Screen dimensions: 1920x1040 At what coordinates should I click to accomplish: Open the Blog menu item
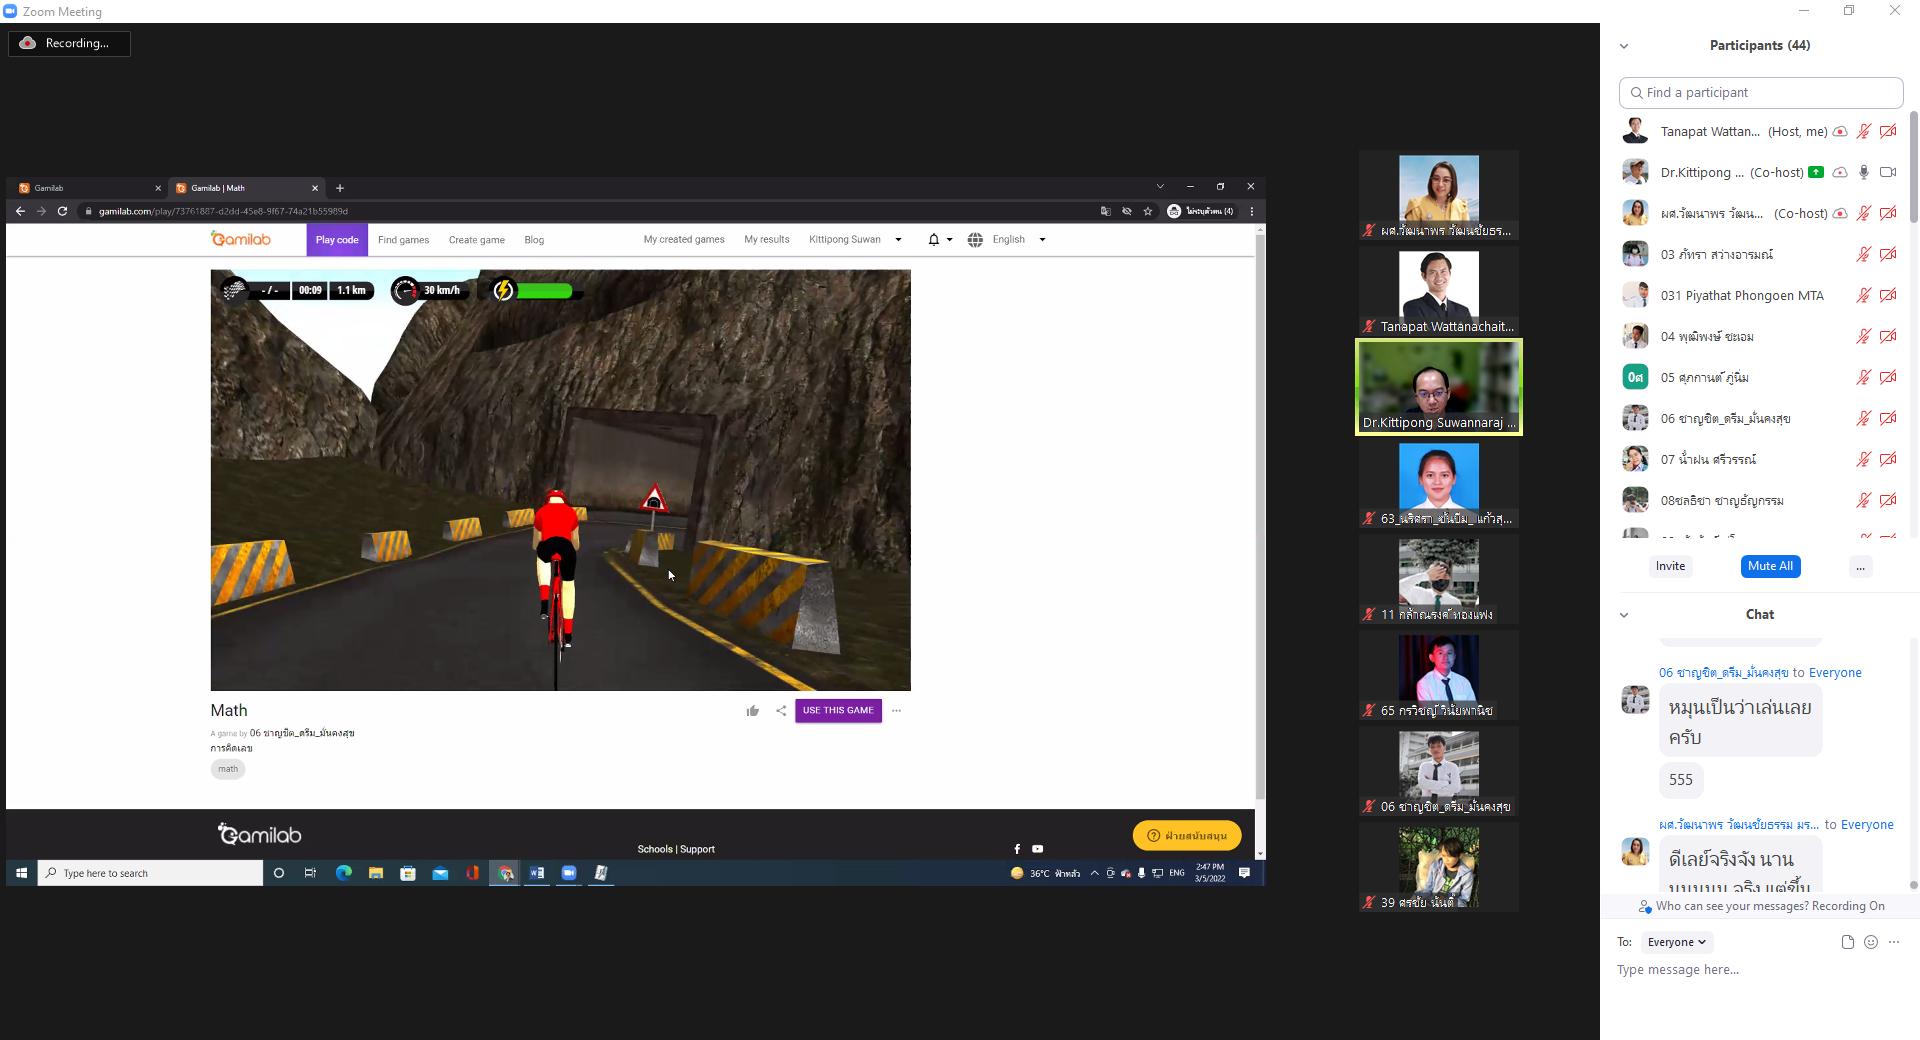(x=534, y=240)
